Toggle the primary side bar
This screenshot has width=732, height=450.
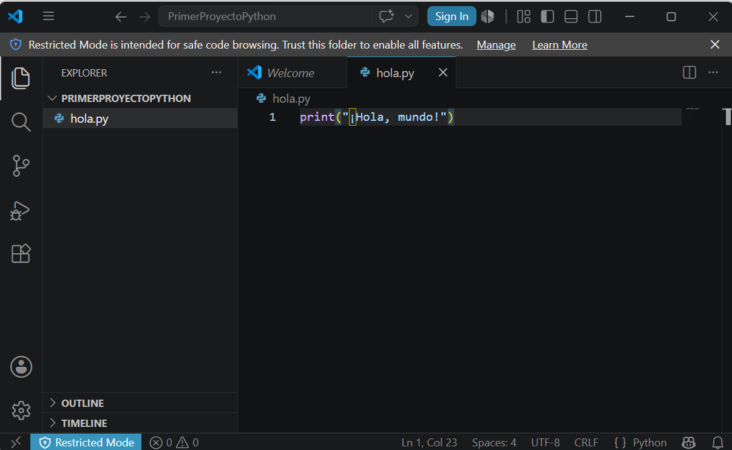tap(547, 16)
